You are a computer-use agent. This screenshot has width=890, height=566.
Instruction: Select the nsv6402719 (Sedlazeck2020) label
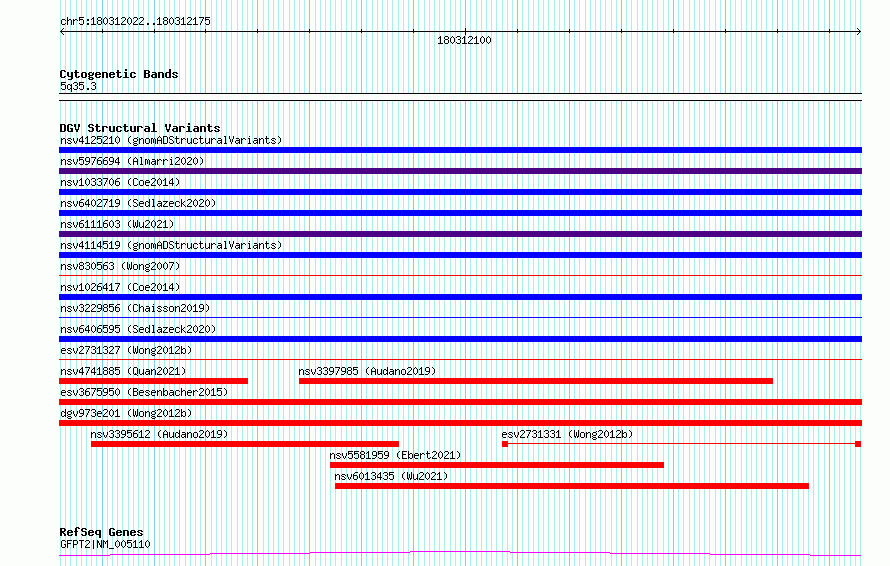pos(138,203)
